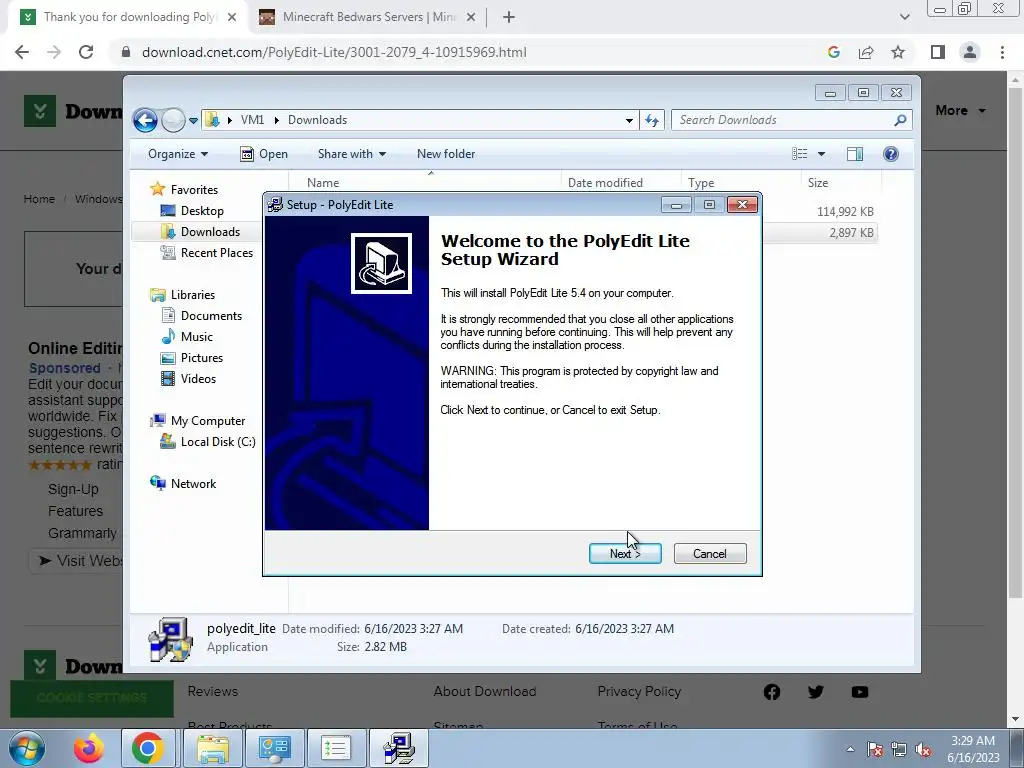Open CNET Twitter icon
The width and height of the screenshot is (1024, 768).
(x=816, y=692)
